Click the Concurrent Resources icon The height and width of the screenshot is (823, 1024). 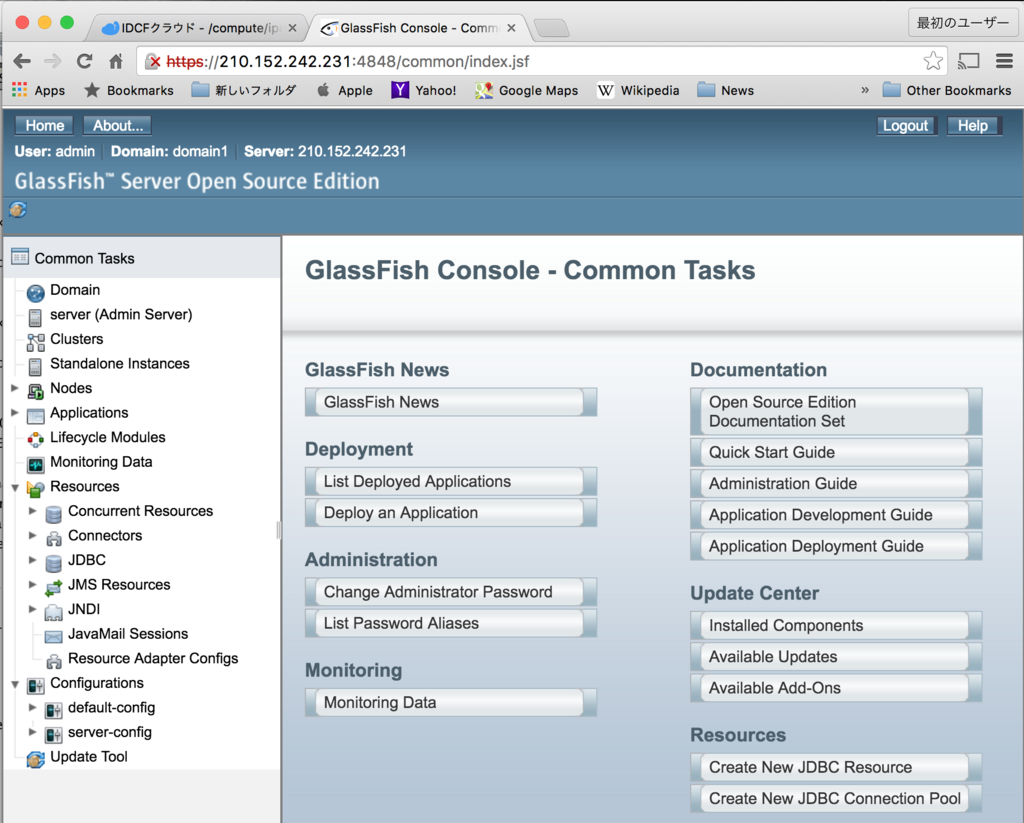pos(54,514)
